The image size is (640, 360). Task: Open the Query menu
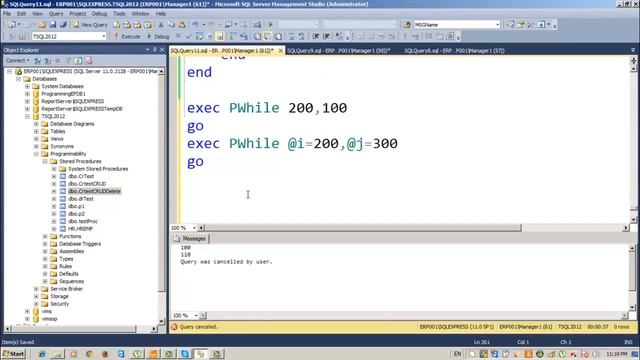(x=56, y=13)
